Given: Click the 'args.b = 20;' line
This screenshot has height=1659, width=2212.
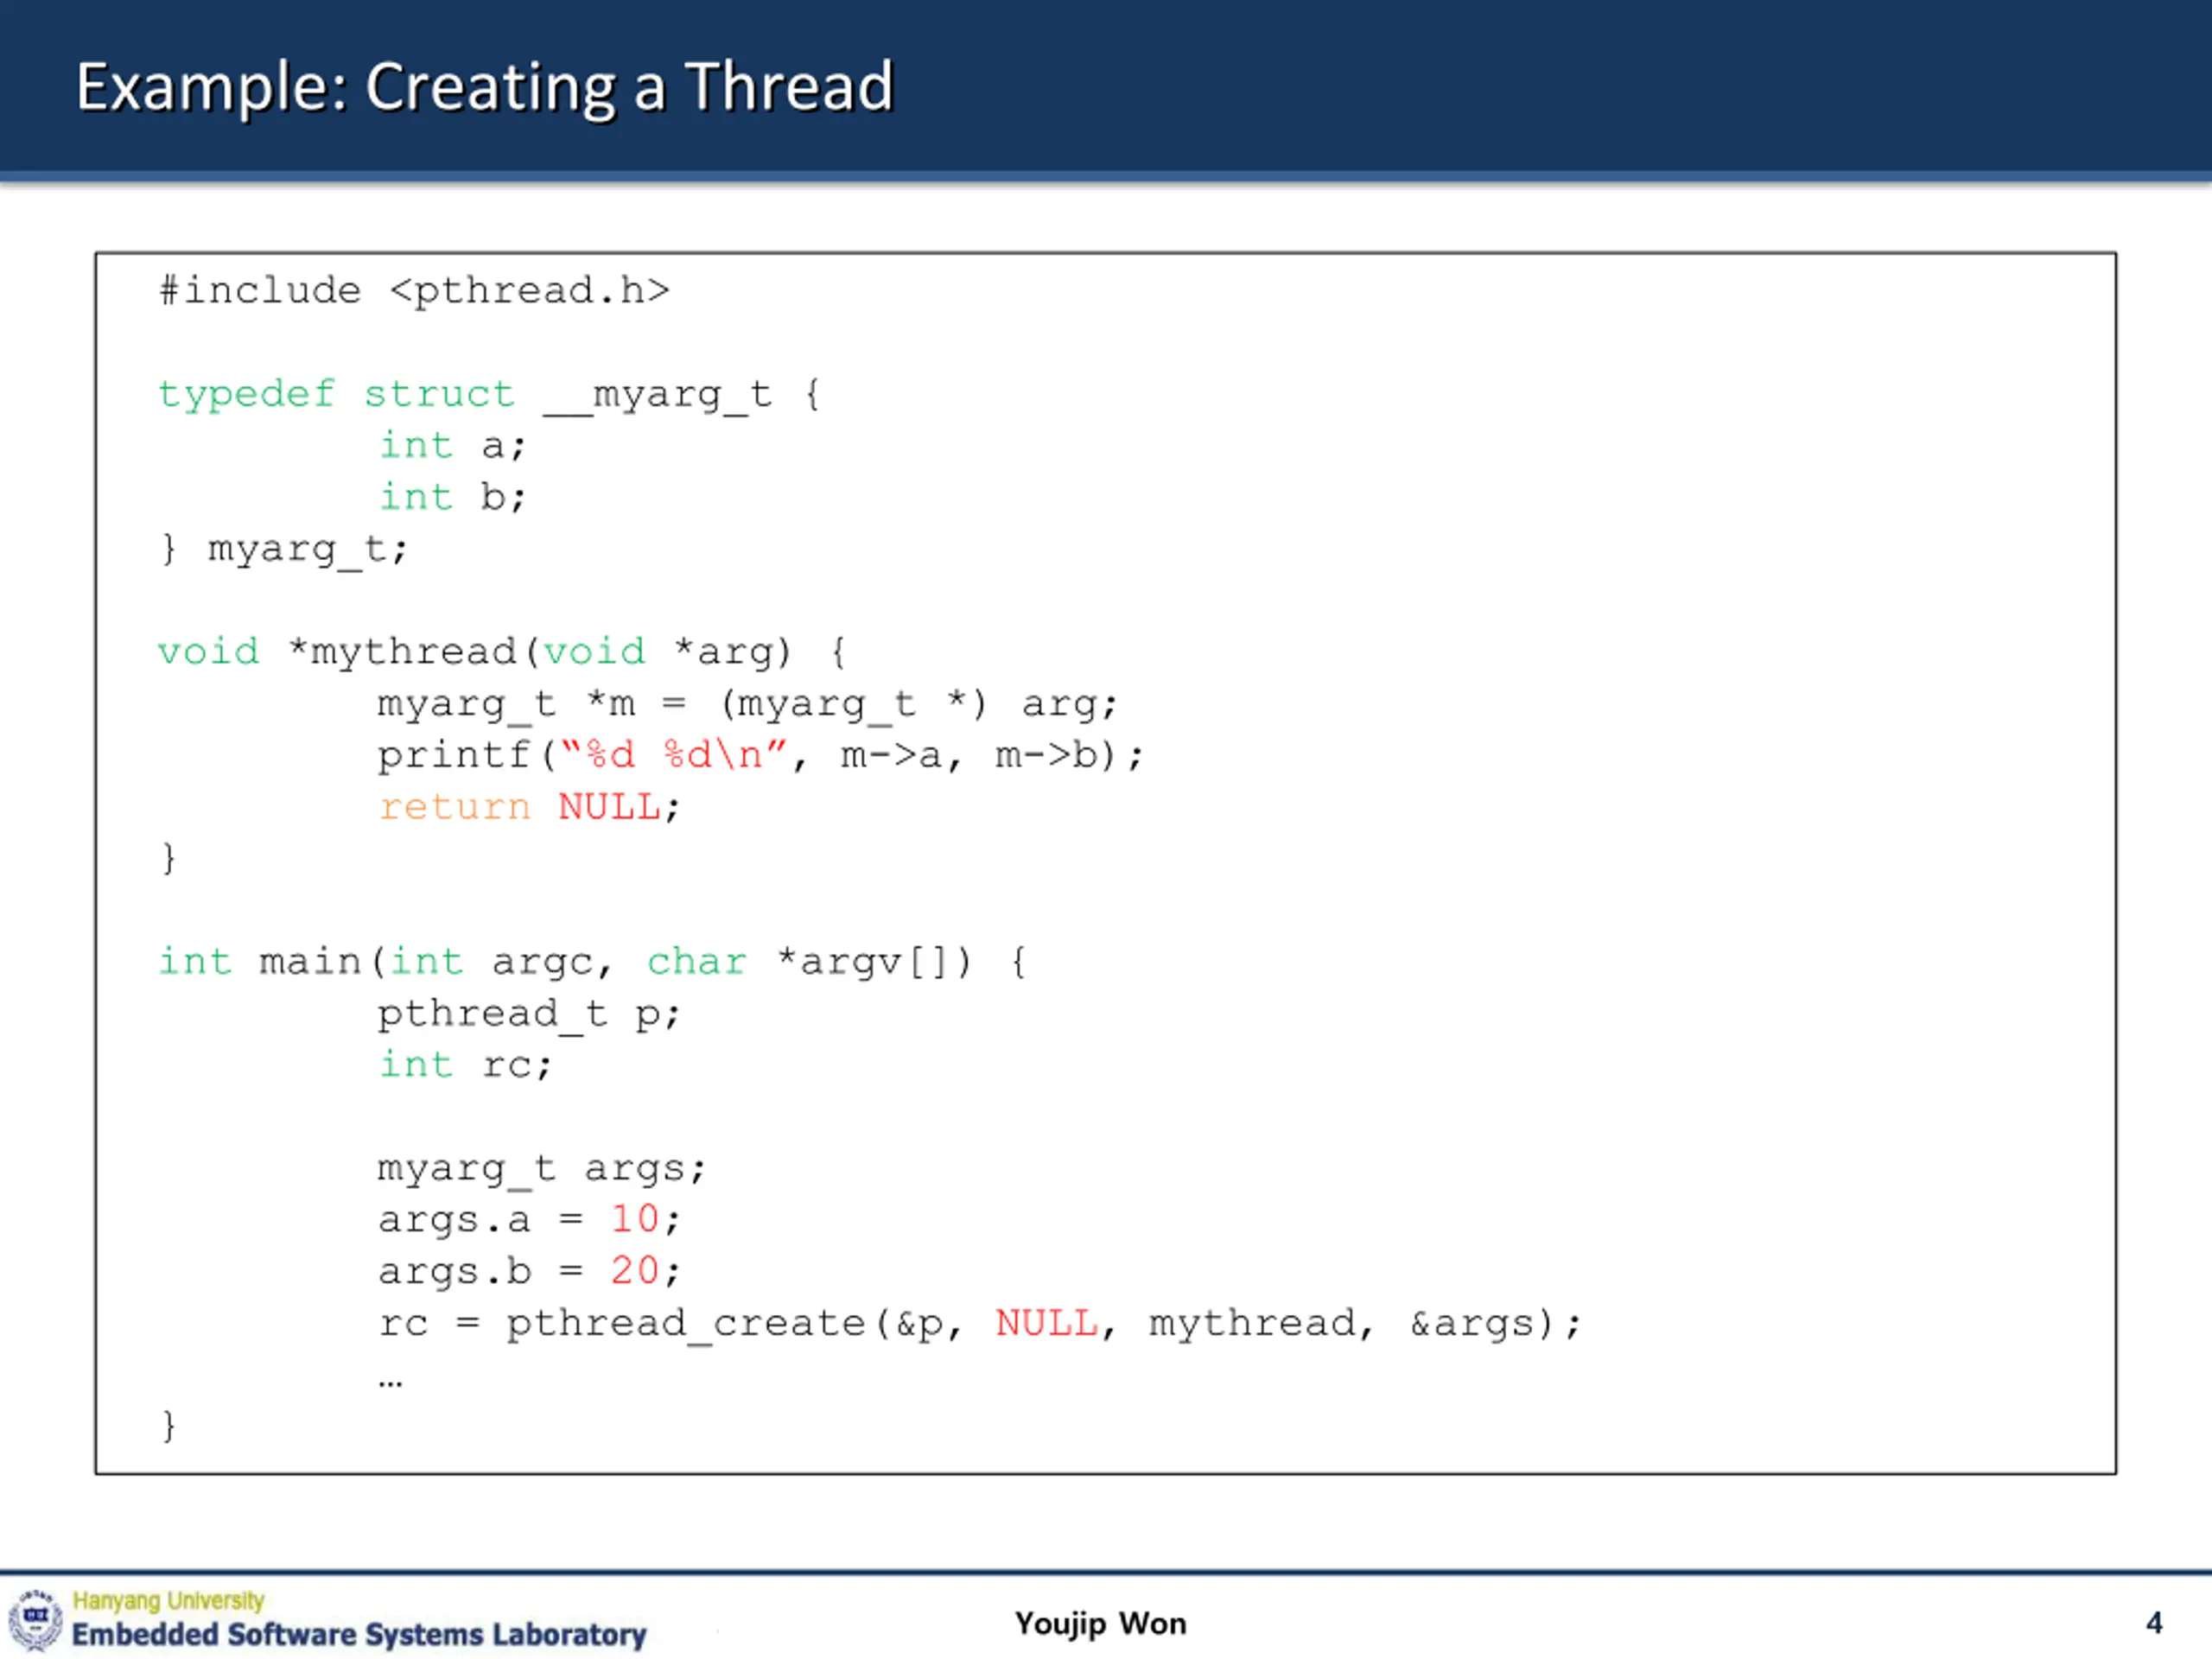Looking at the screenshot, I should pyautogui.click(x=530, y=1272).
